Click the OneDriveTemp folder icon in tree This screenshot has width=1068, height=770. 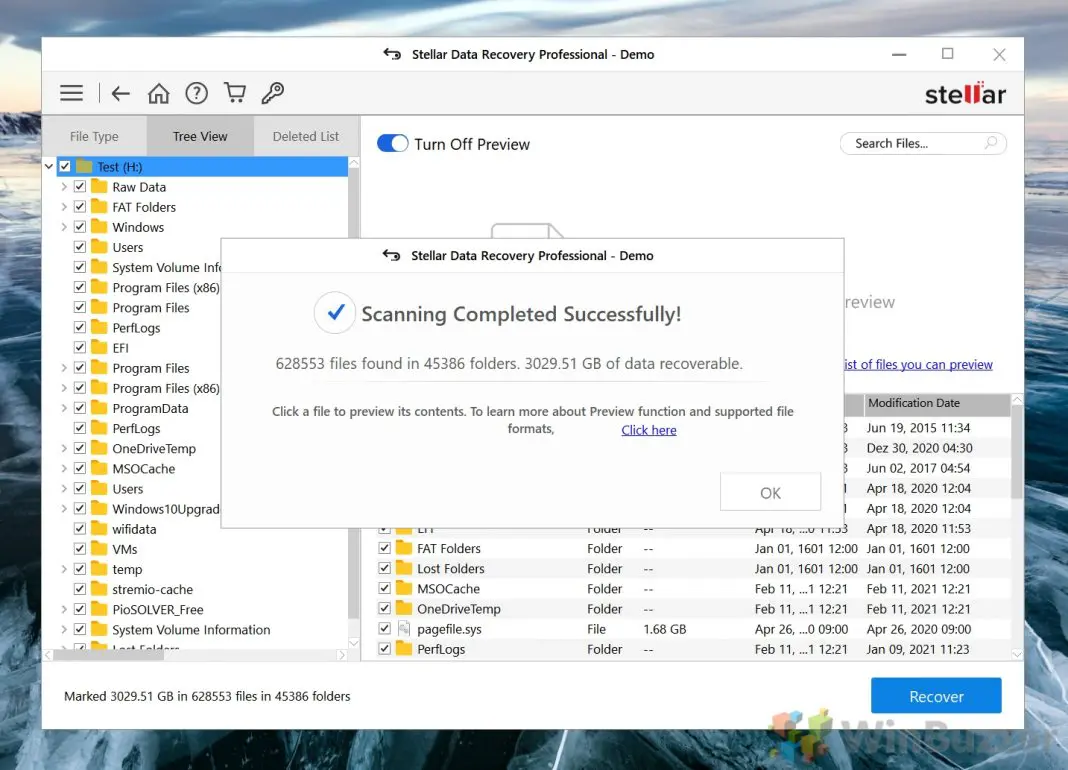(x=99, y=448)
